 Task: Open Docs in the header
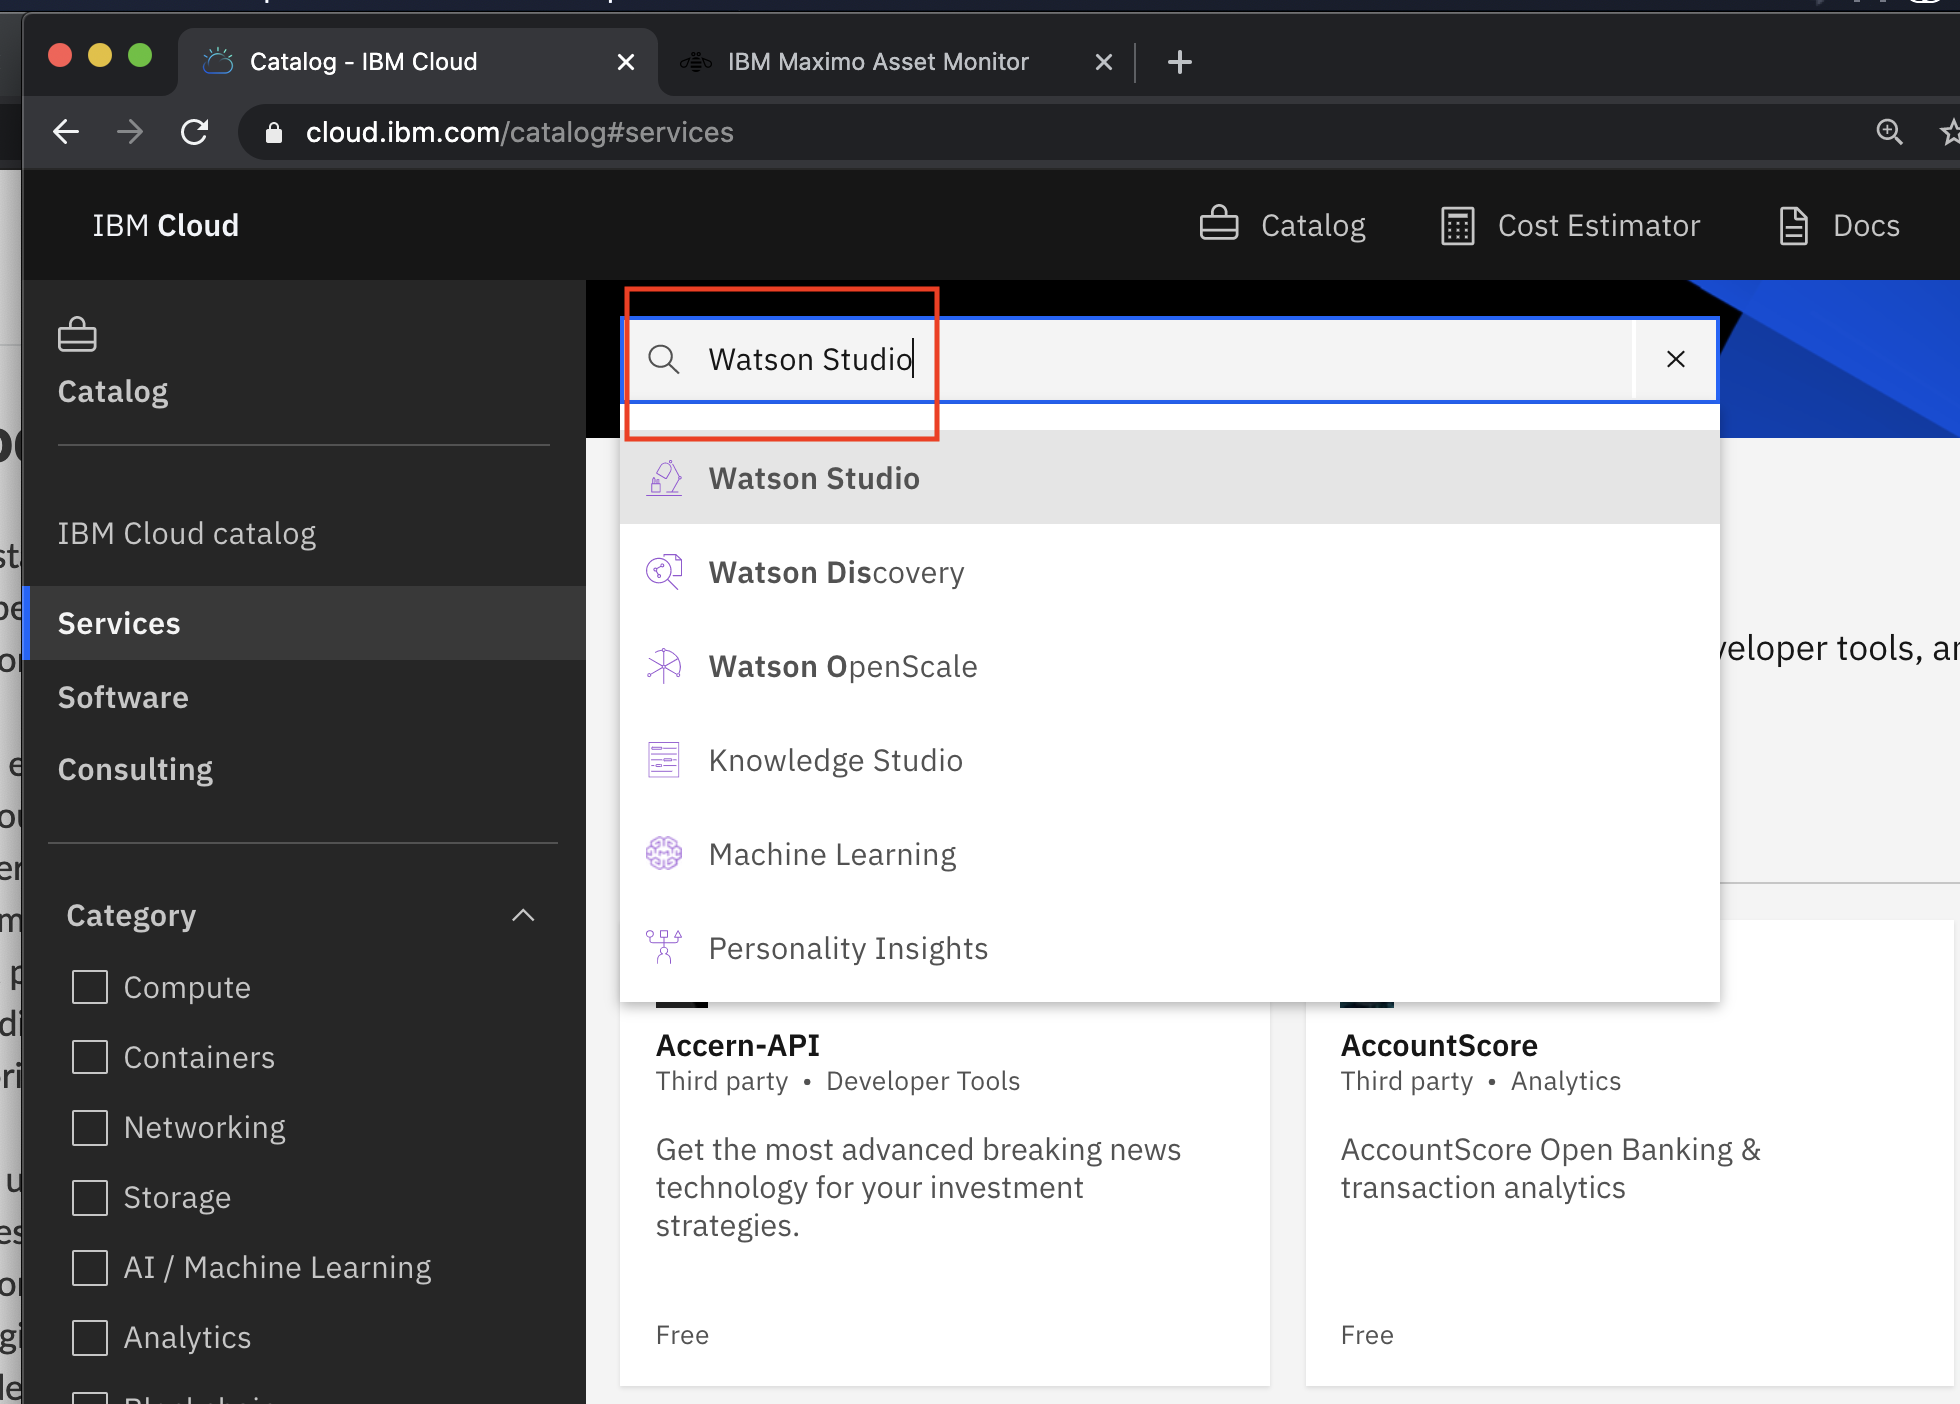[x=1839, y=226]
